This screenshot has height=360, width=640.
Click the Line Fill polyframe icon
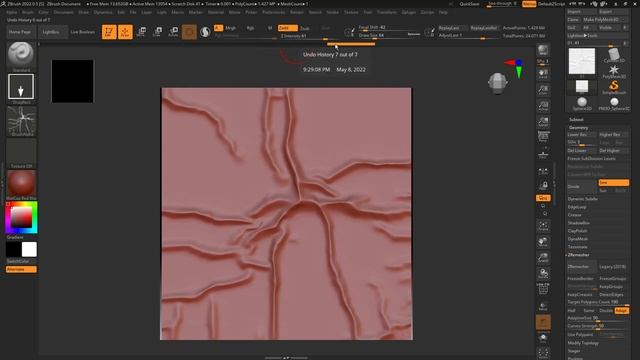tap(543, 289)
